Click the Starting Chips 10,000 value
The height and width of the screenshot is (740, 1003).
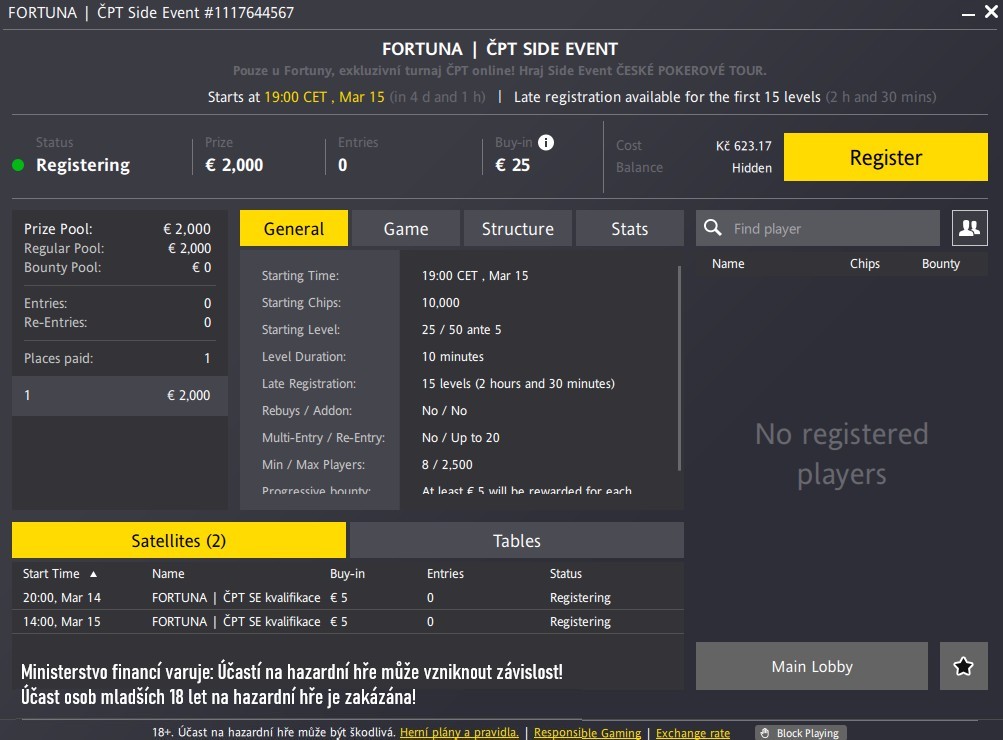point(440,303)
